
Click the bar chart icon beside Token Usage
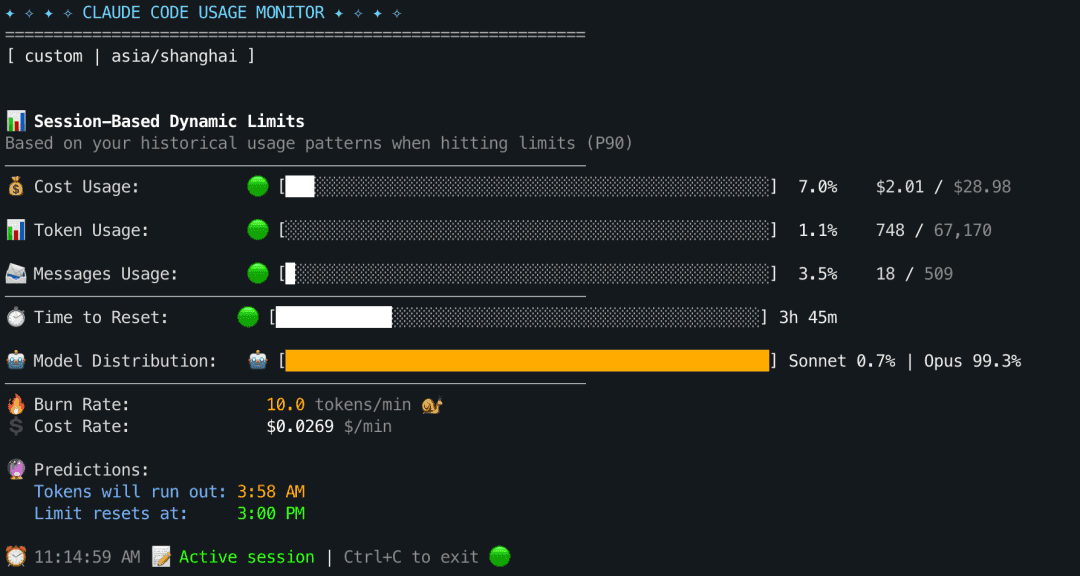[16, 230]
